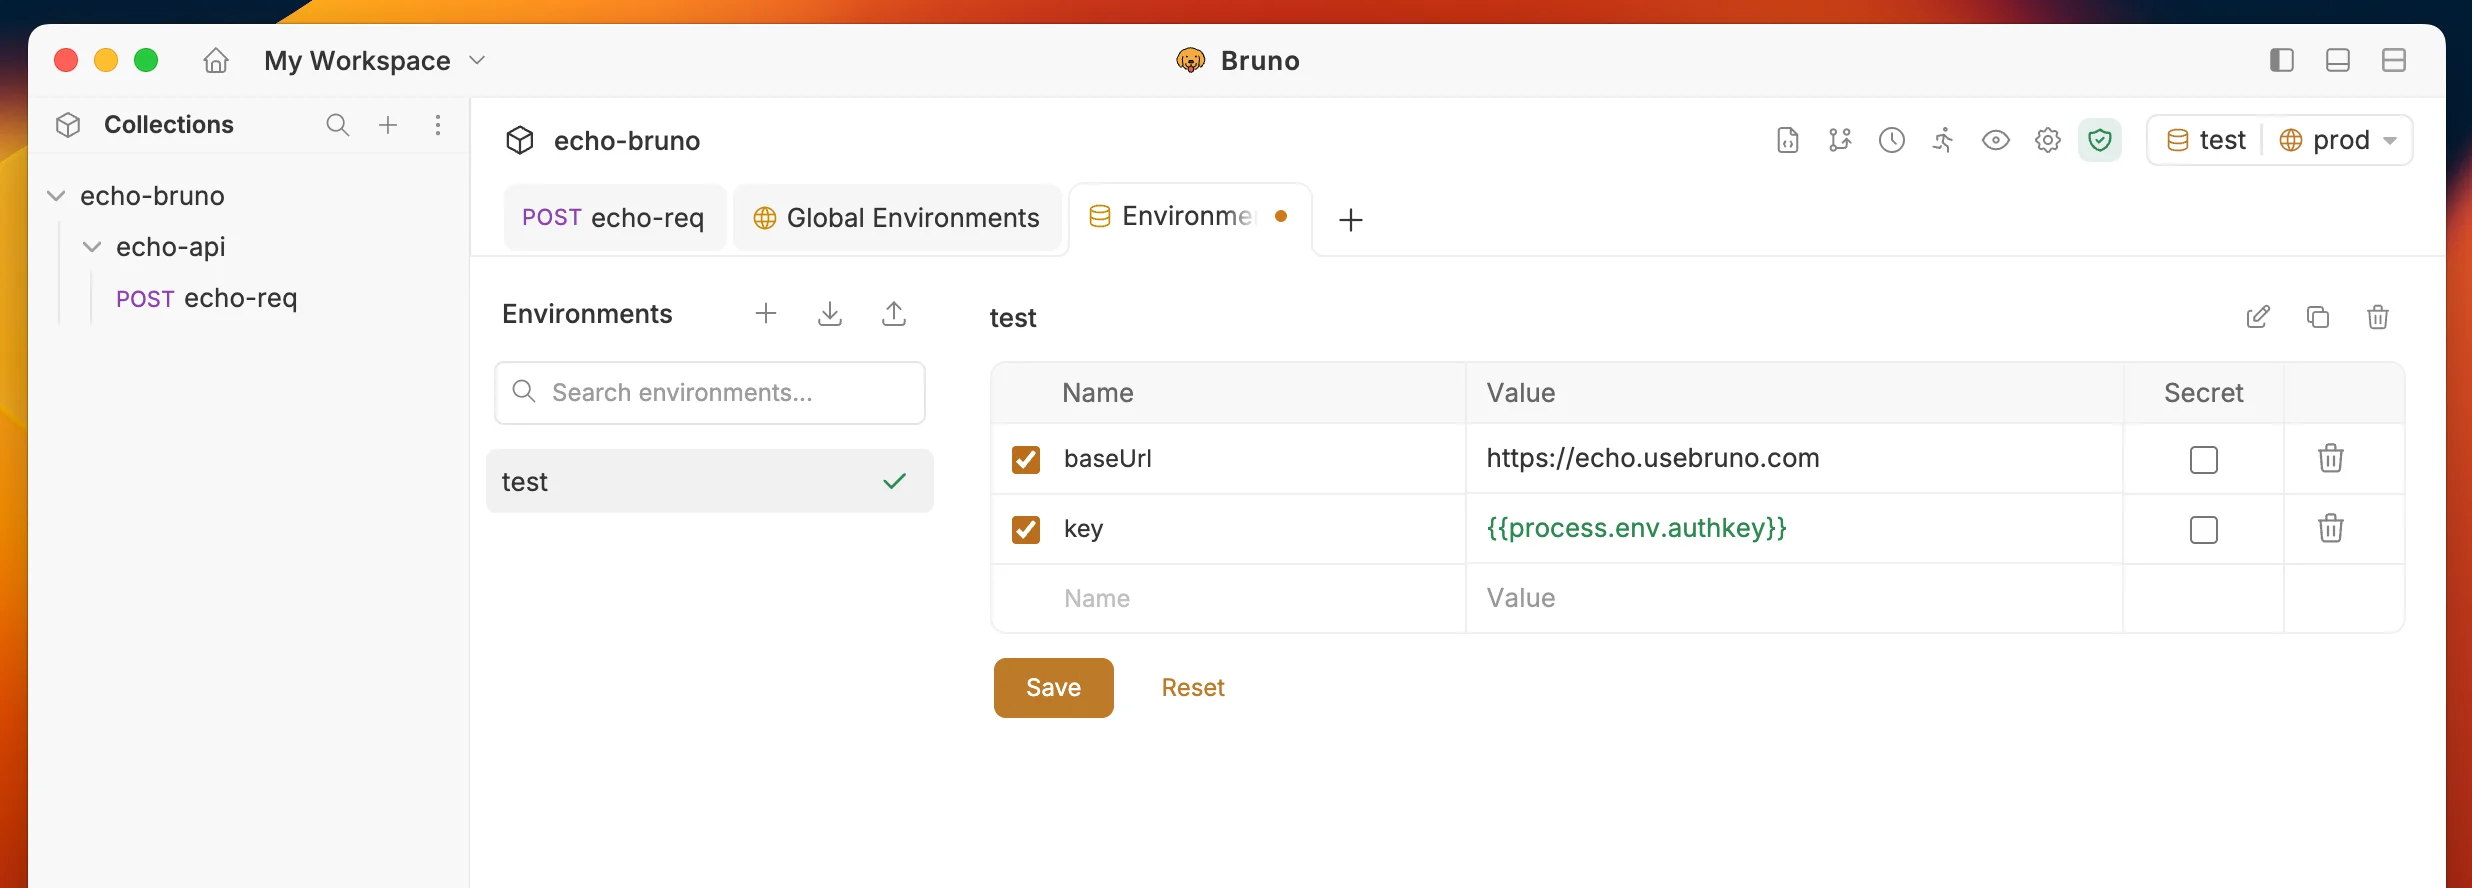Image resolution: width=2472 pixels, height=888 pixels.
Task: Focus the Search environments field
Action: point(710,393)
